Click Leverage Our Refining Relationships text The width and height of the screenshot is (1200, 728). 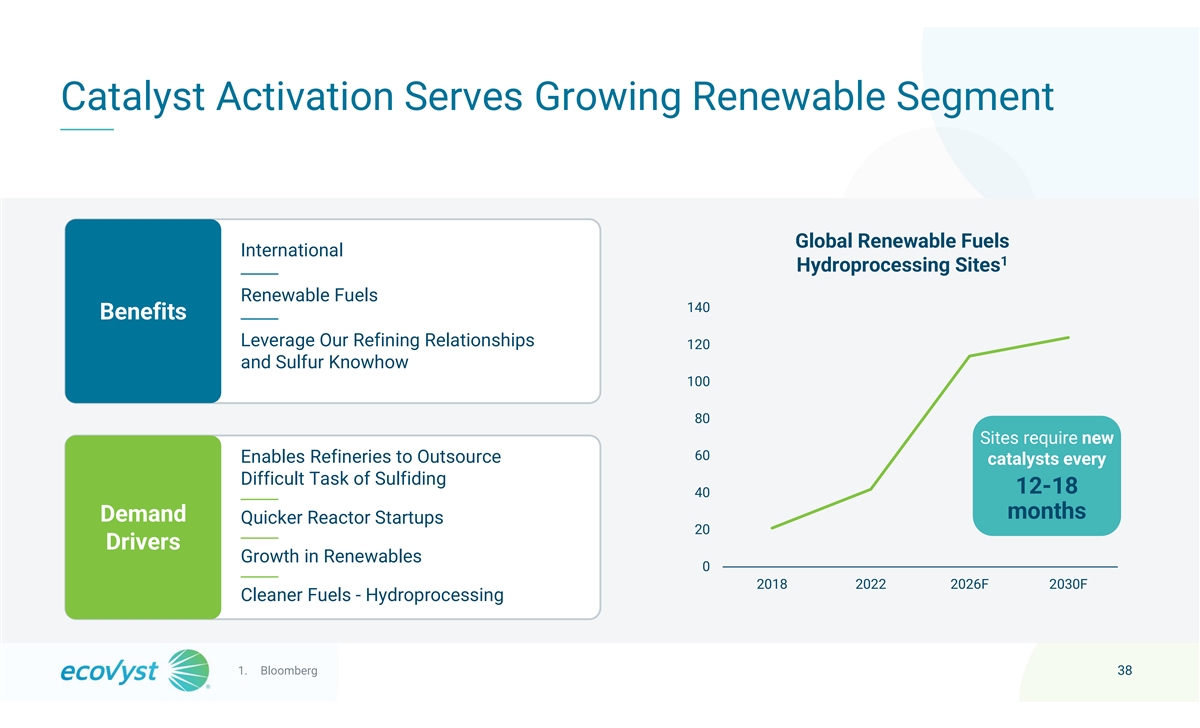(x=387, y=340)
